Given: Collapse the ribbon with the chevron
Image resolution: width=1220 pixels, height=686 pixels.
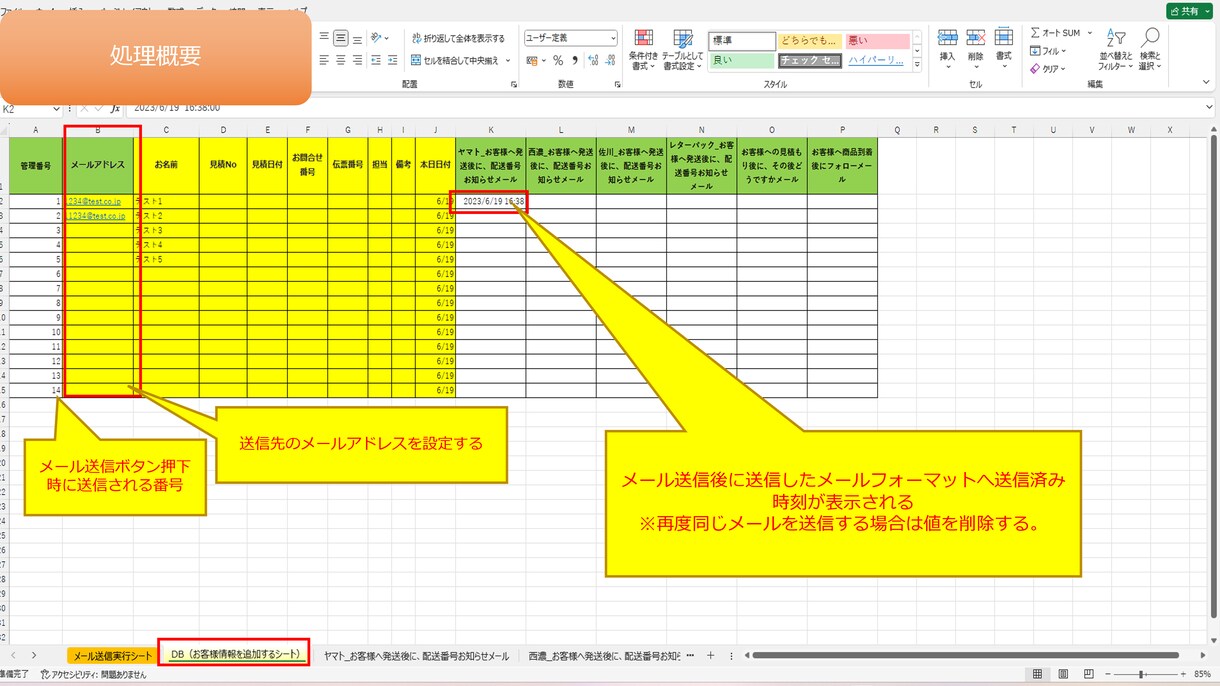Looking at the screenshot, I should coord(1206,84).
